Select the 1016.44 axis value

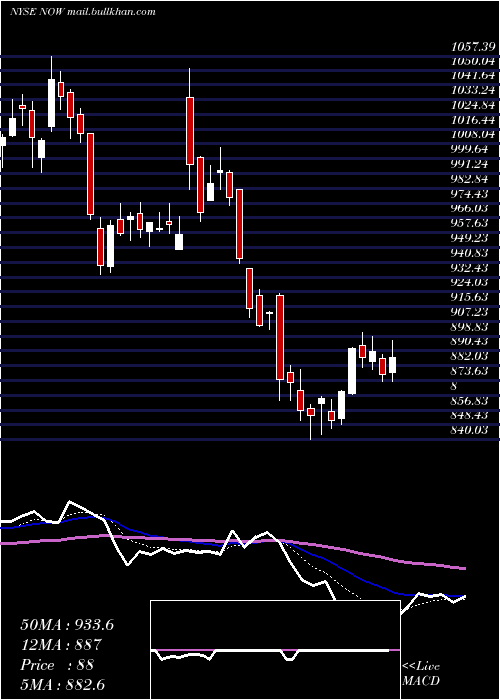pos(473,120)
